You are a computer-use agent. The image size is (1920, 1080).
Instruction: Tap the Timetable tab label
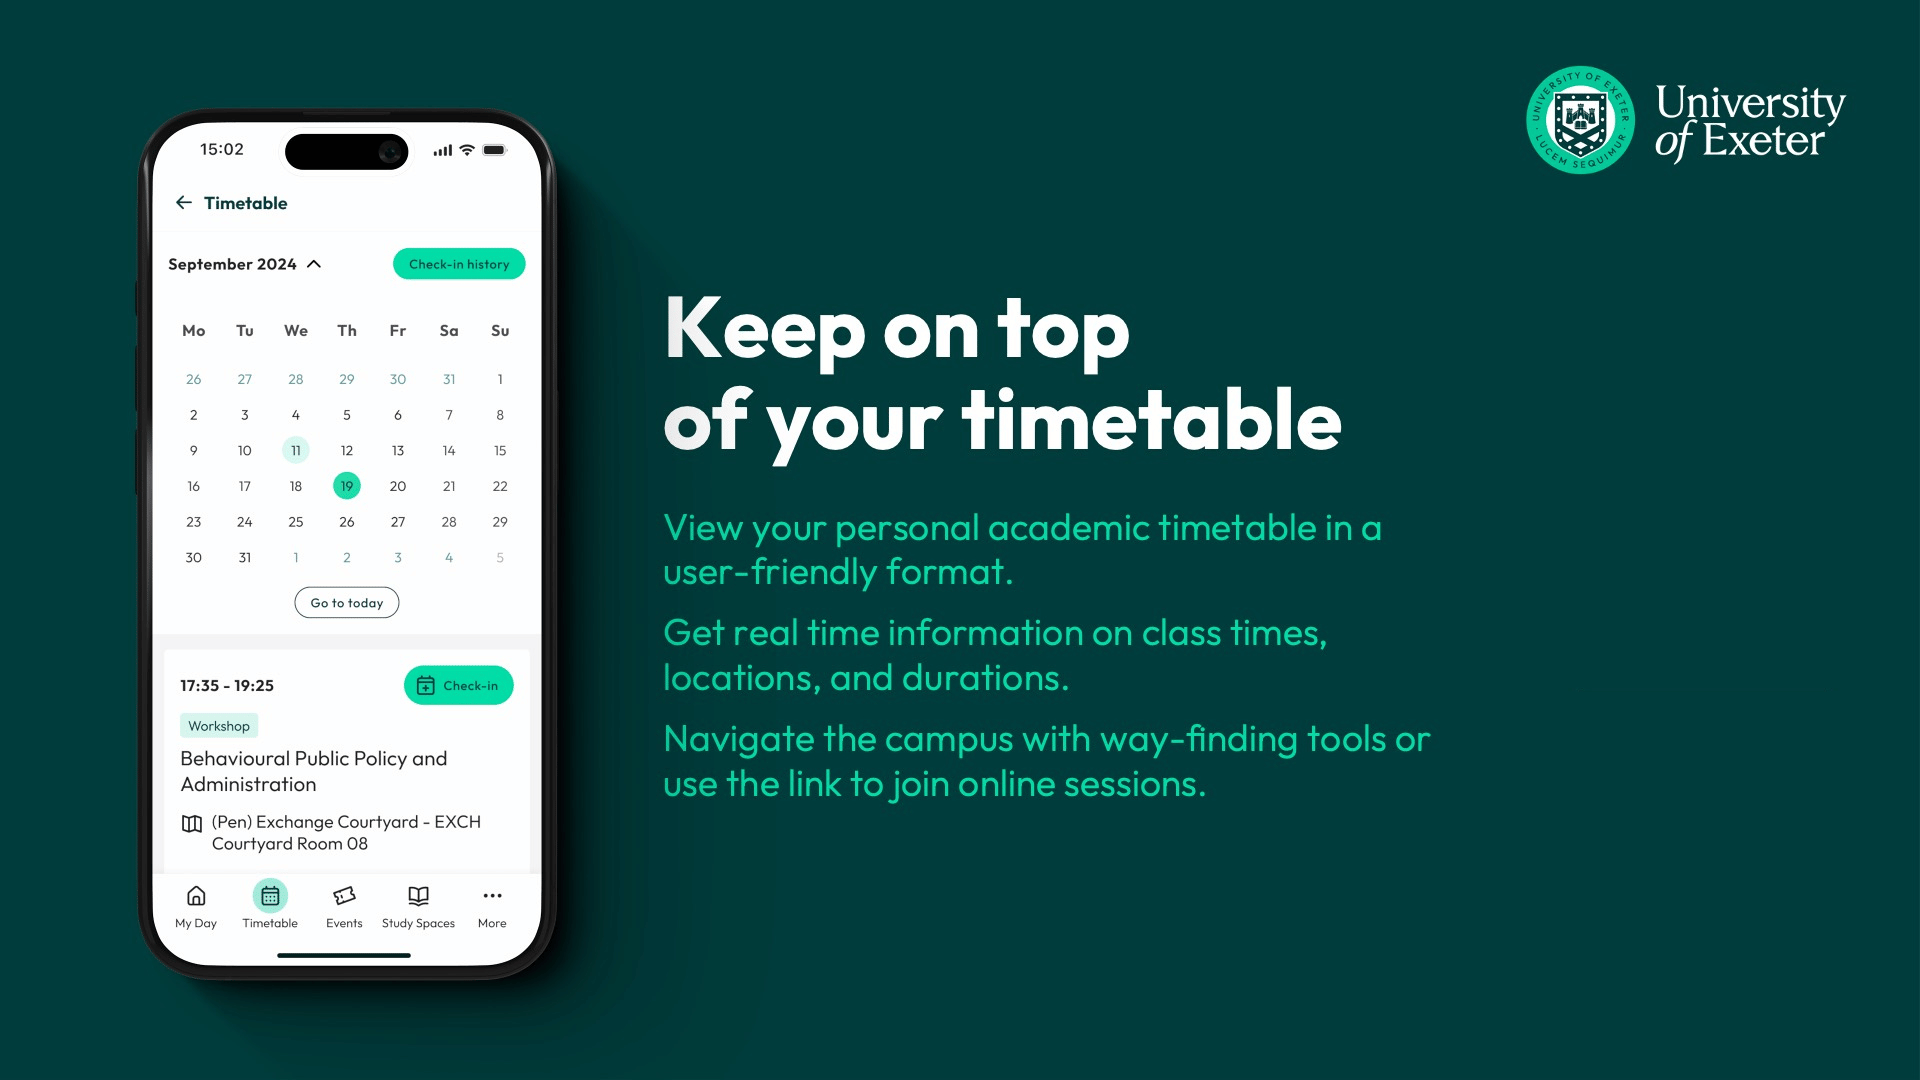click(269, 922)
